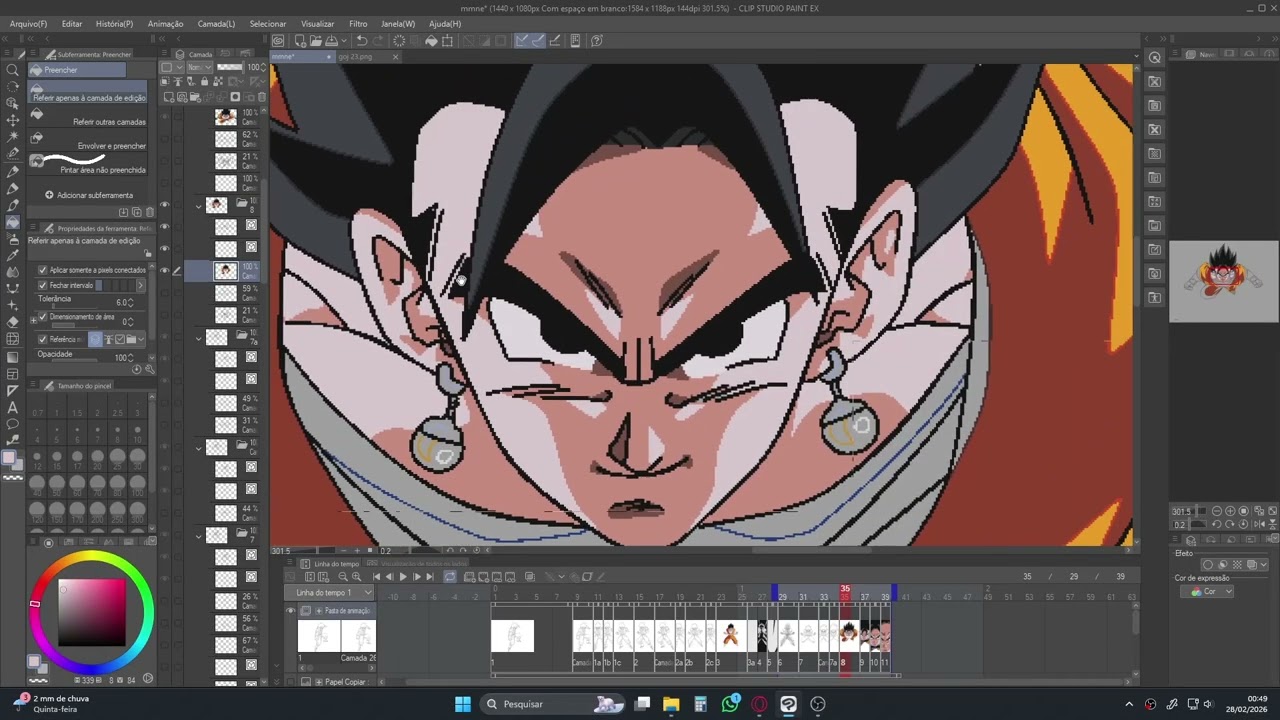Select 'Pintar área não preenchida' subtool

(87, 165)
